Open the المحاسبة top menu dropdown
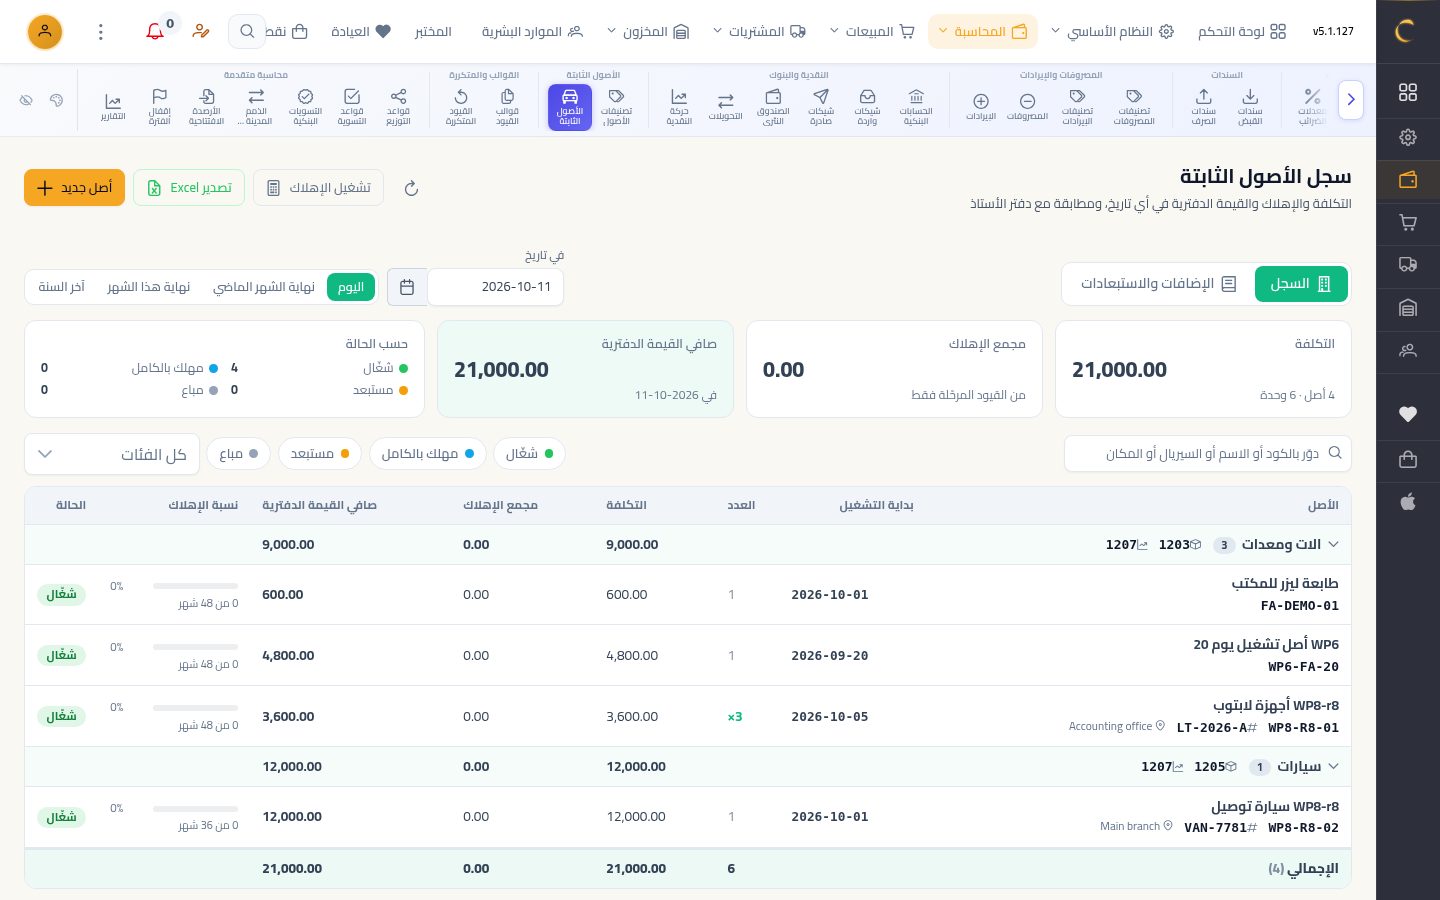Image resolution: width=1440 pixels, height=900 pixels. (982, 32)
